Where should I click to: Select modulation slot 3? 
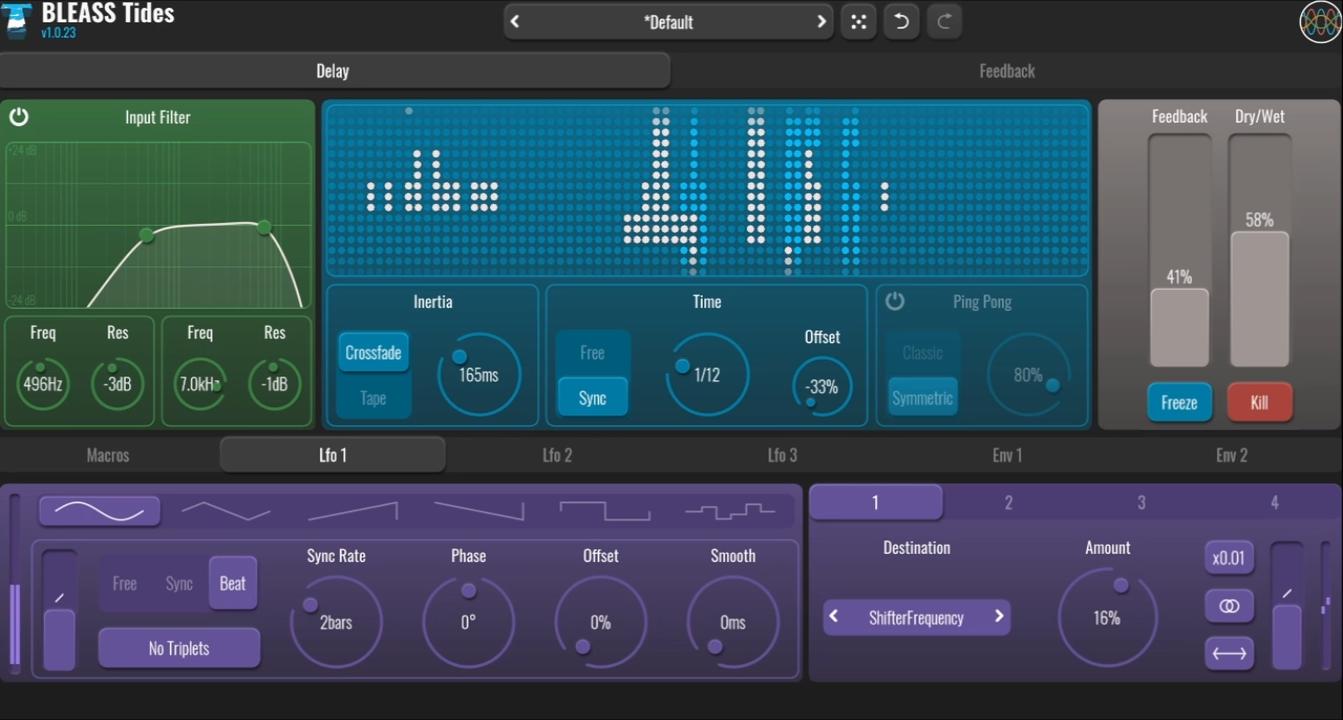[1141, 502]
